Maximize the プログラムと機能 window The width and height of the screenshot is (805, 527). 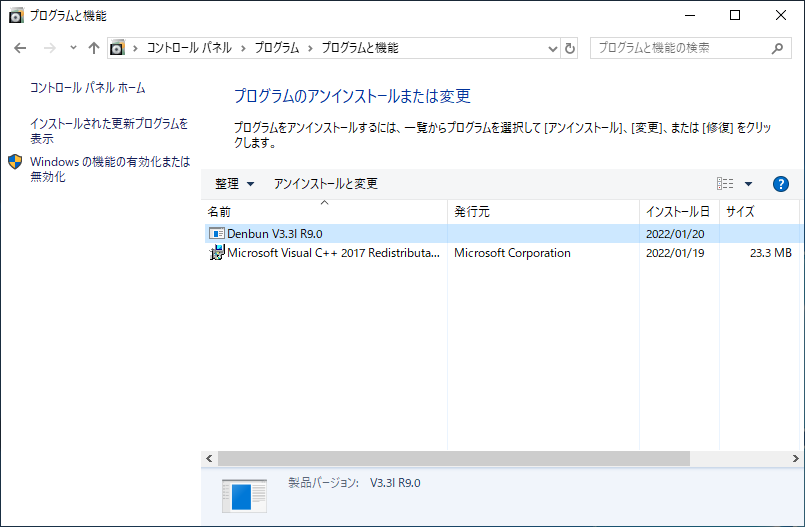(735, 15)
